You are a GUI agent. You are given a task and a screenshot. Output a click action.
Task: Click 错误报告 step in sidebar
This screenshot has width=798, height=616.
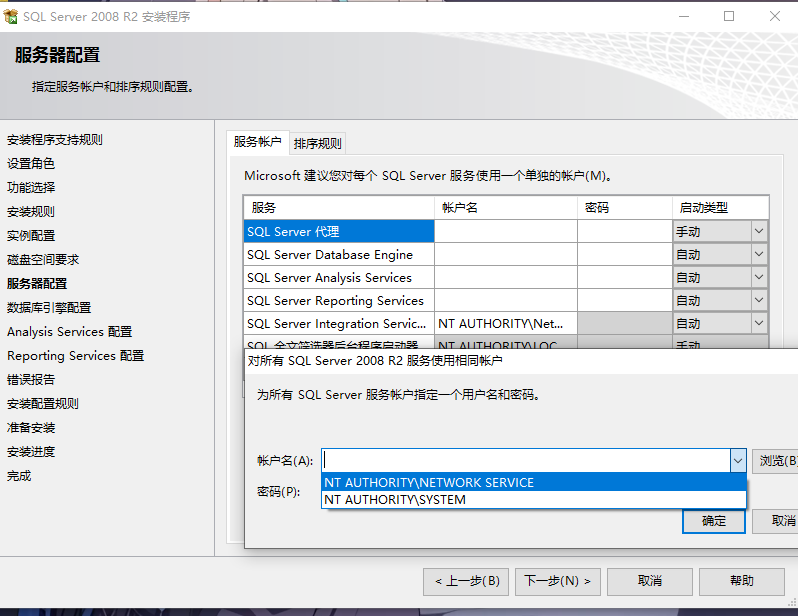[31, 379]
